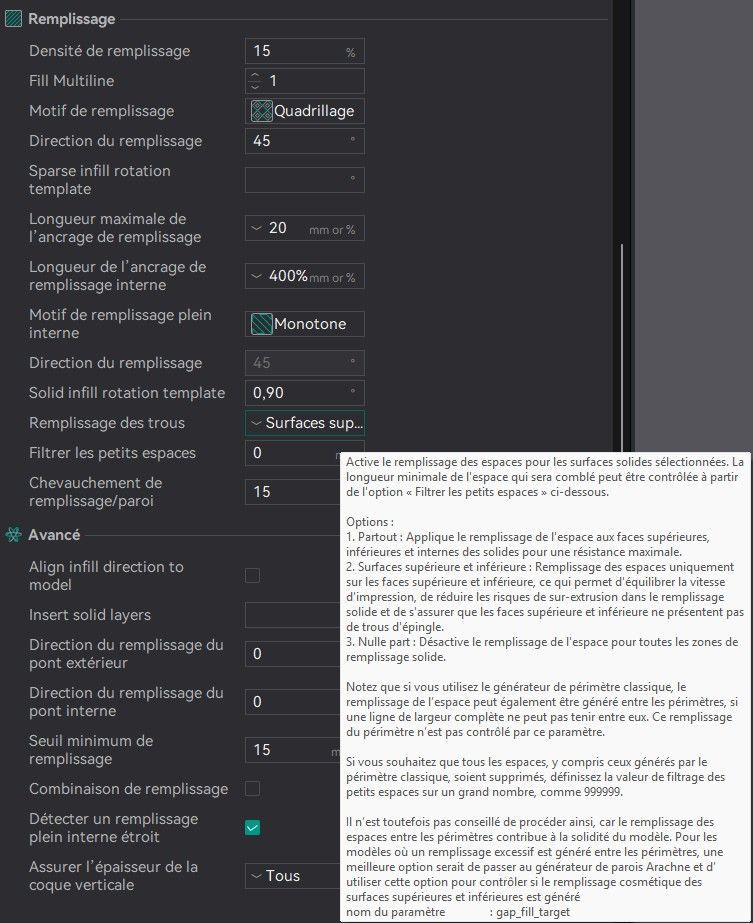The image size is (753, 923).
Task: Open the Longueur maximale de l'ancrage dropdown
Action: 304,228
